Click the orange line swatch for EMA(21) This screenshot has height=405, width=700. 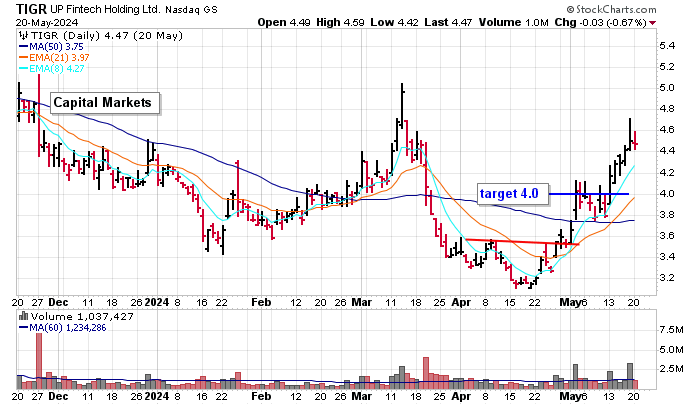(23, 57)
